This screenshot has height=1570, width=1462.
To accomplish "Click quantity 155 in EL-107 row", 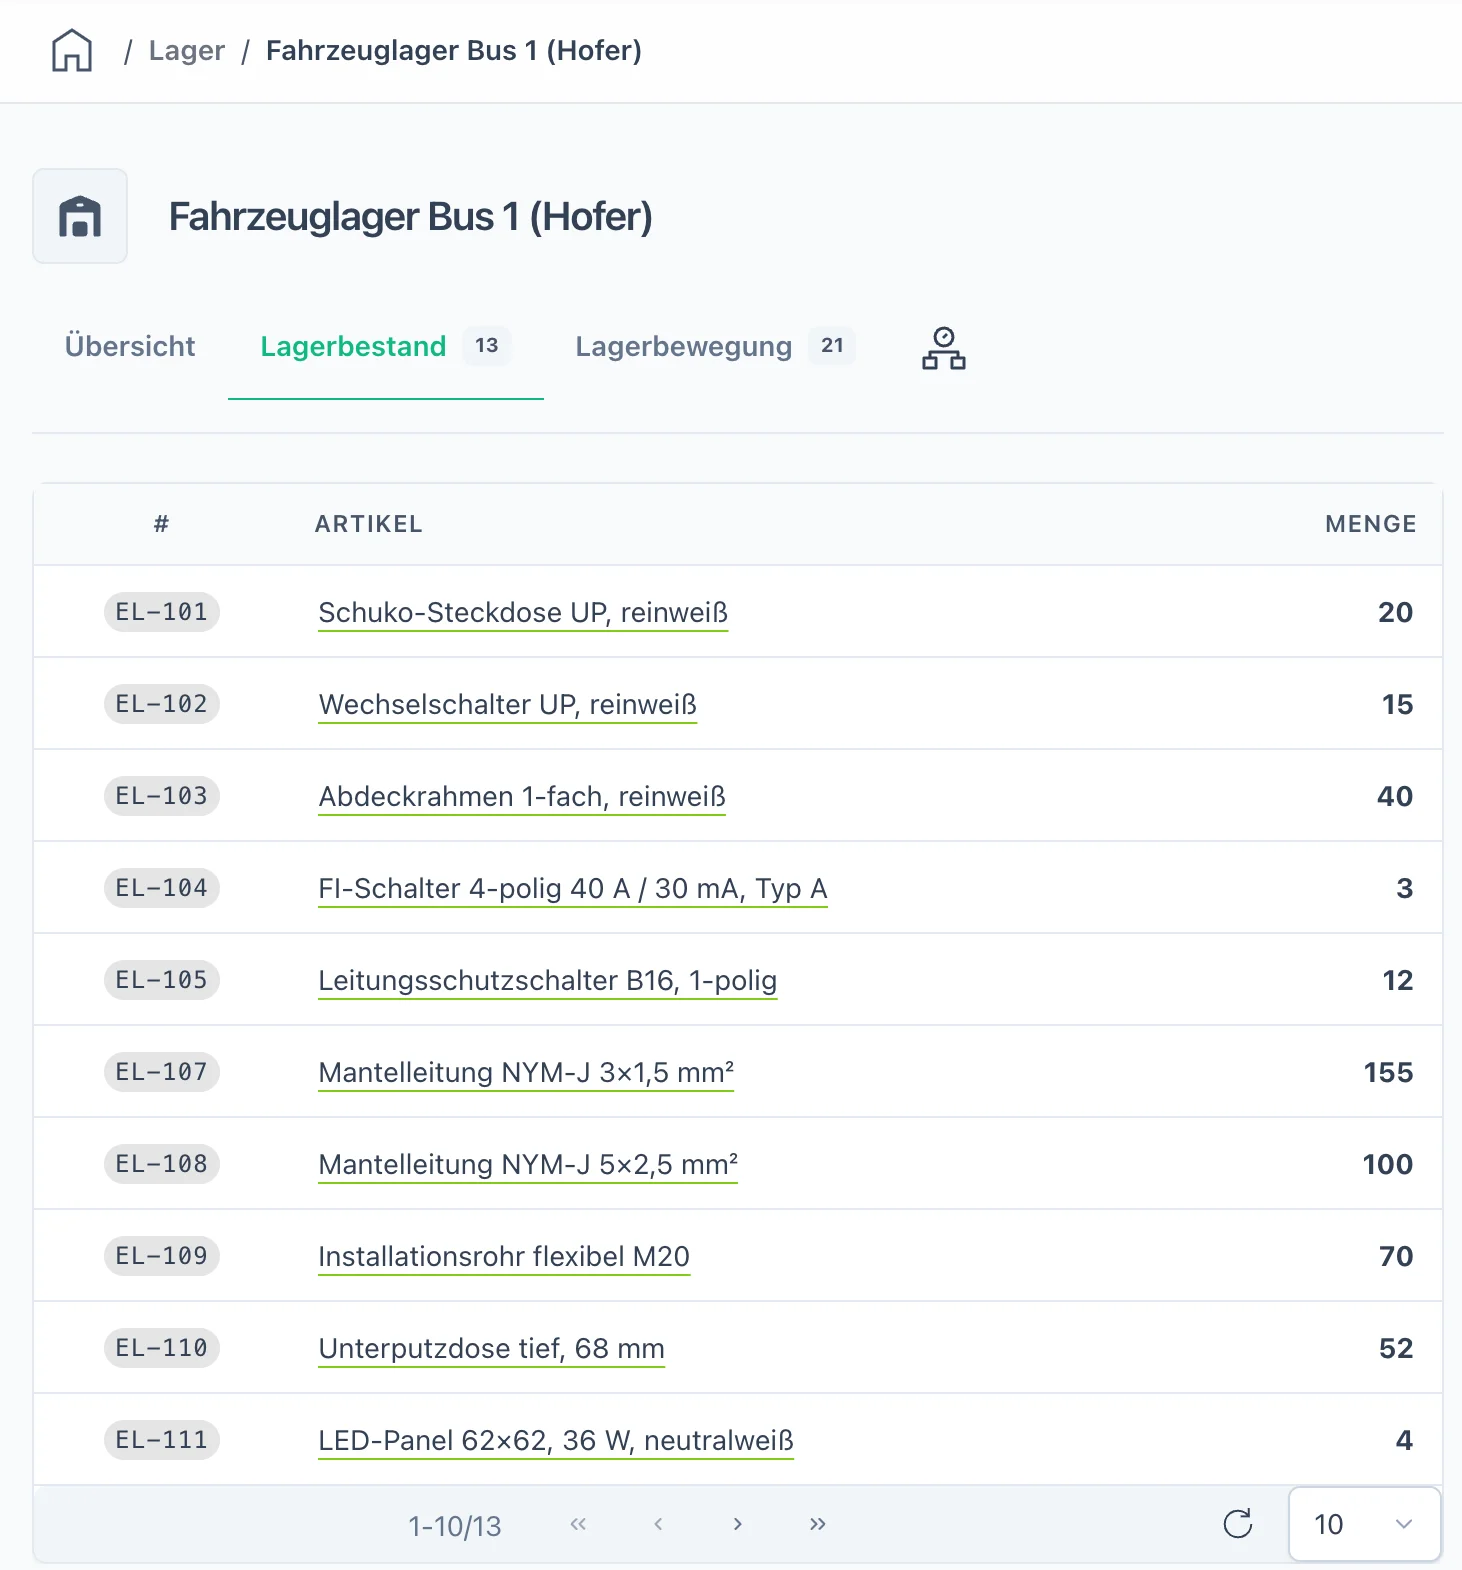I will [1389, 1072].
